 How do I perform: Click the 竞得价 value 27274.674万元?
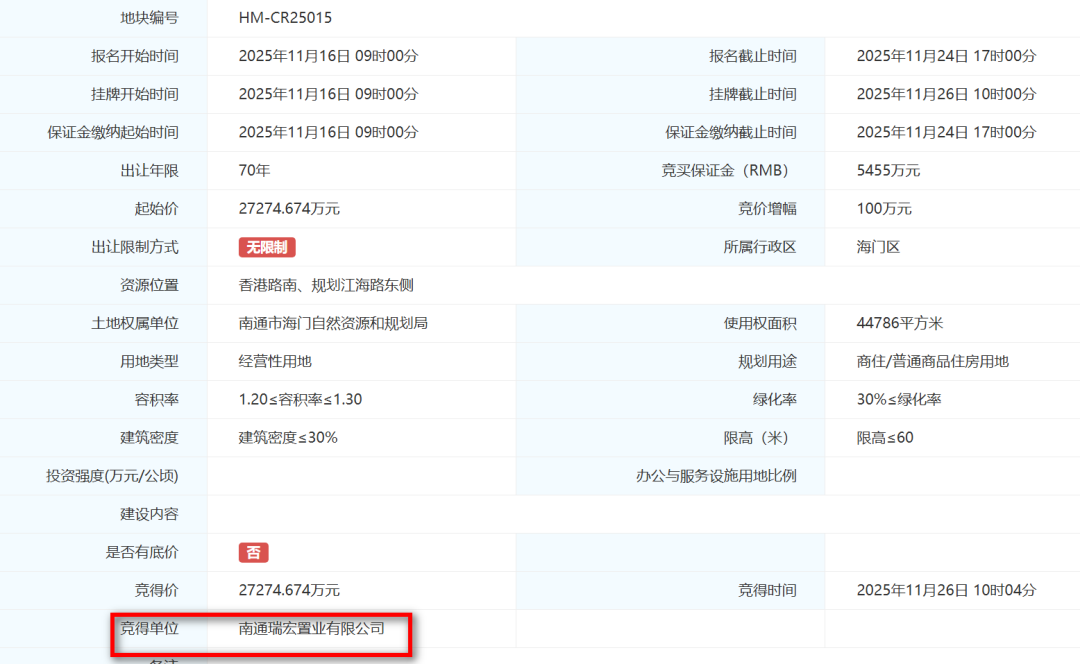(289, 590)
